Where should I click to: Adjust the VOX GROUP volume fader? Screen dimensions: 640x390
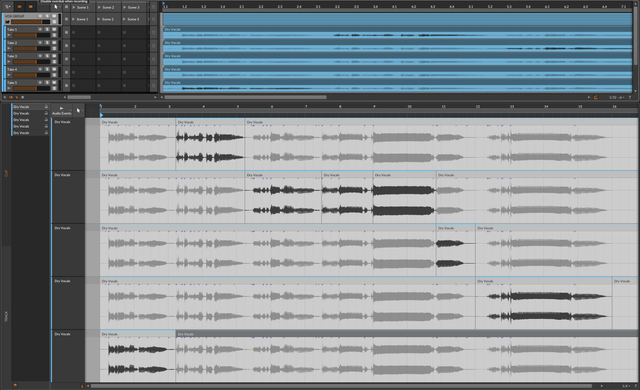tap(30, 22)
